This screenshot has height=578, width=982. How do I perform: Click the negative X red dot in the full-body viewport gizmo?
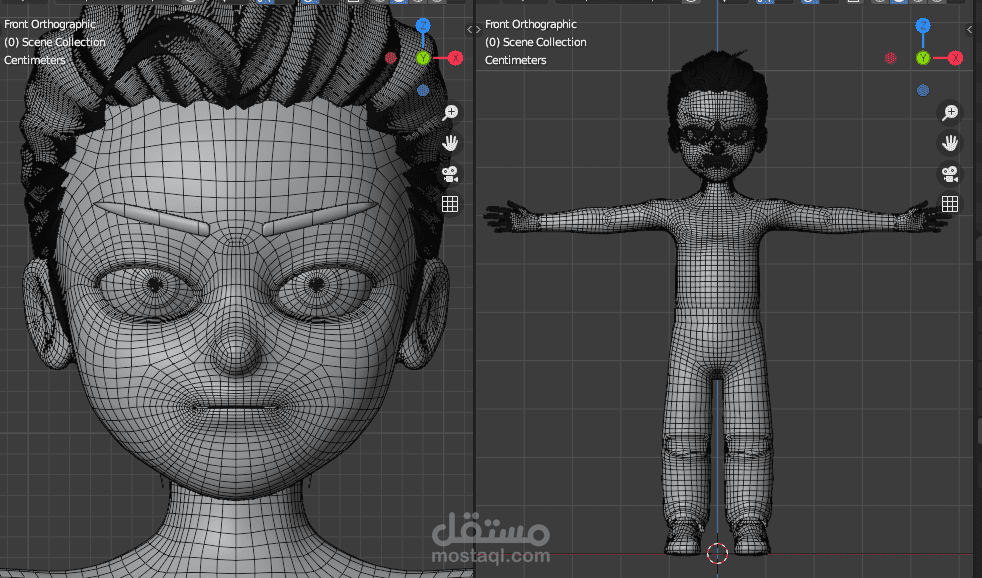[891, 58]
